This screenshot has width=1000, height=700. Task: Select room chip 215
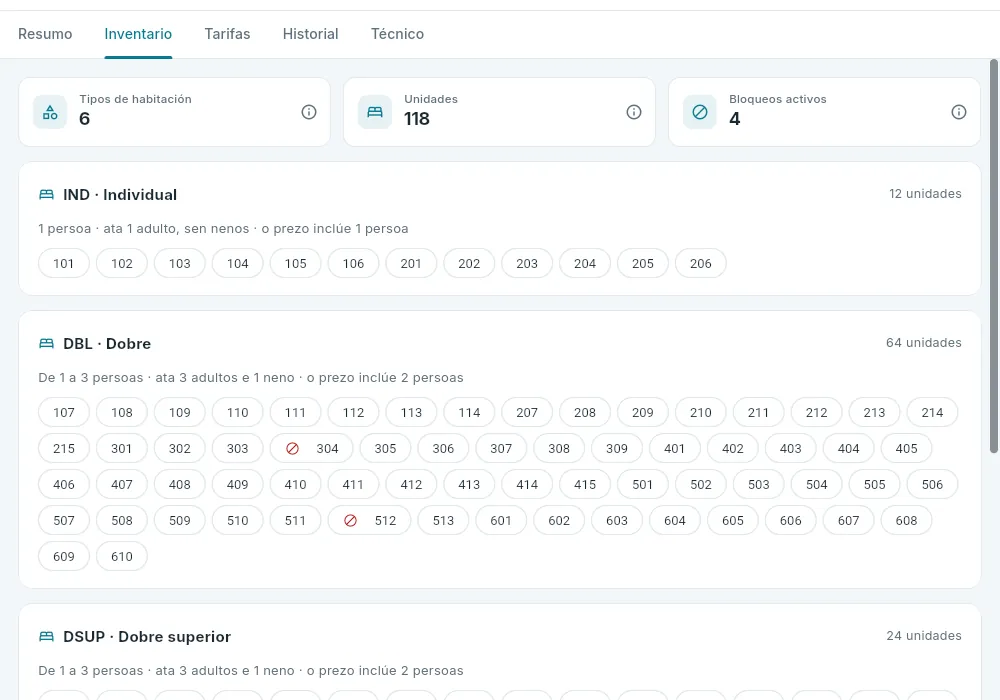(x=64, y=449)
